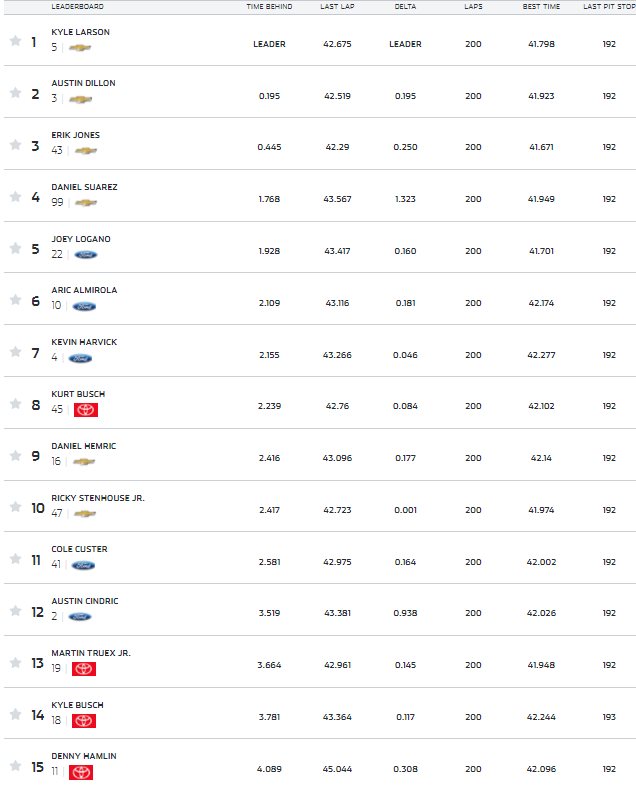The width and height of the screenshot is (636, 790).
Task: Click Toyota logo beside Martin Truex Jr.
Action: [84, 669]
